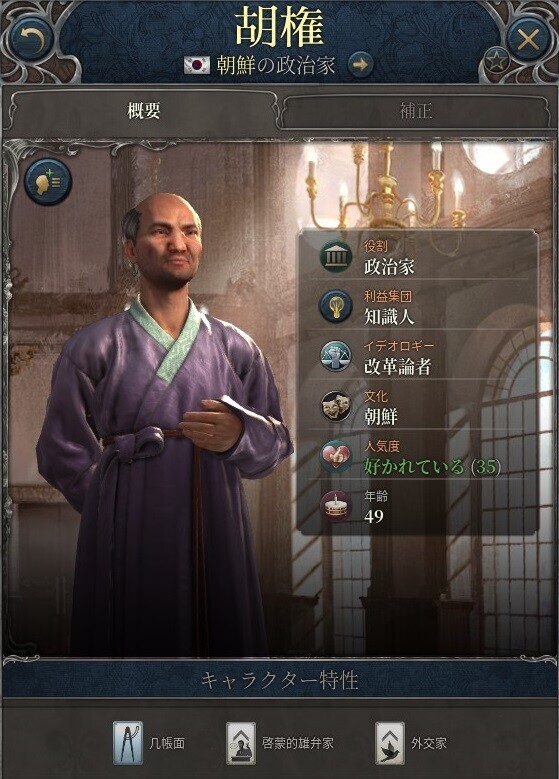Viewport: 559px width, 779px height.
Task: Click the 年齢 birthday cake icon
Action: coord(336,507)
